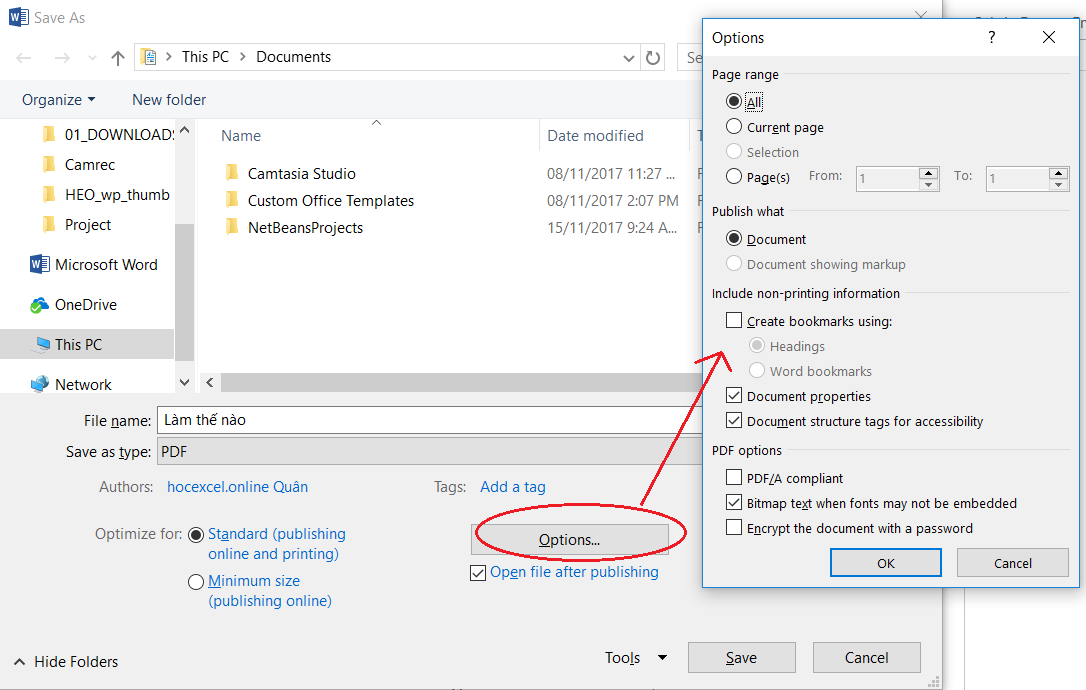Open the Organize dropdown menu
Image resolution: width=1086 pixels, height=690 pixels.
click(58, 100)
